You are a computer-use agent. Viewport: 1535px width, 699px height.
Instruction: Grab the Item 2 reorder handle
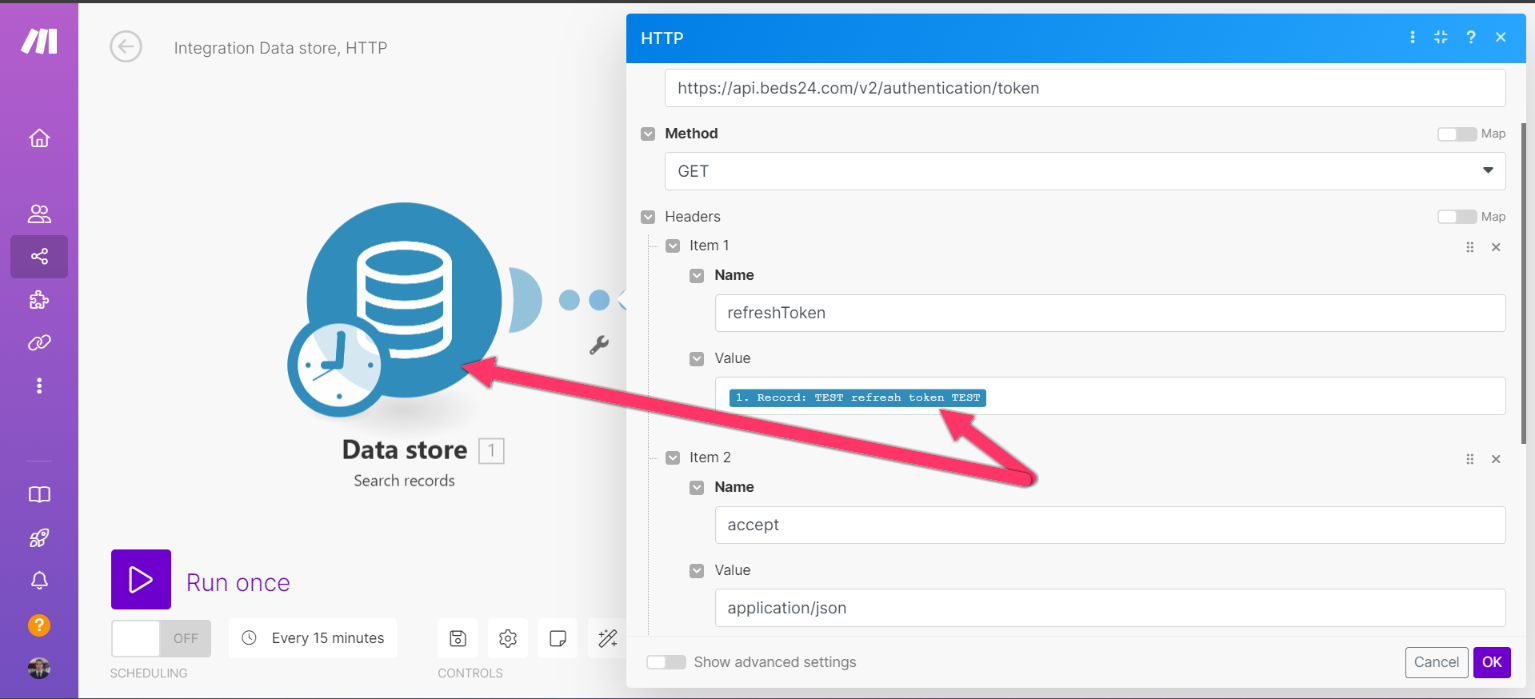tap(1470, 459)
